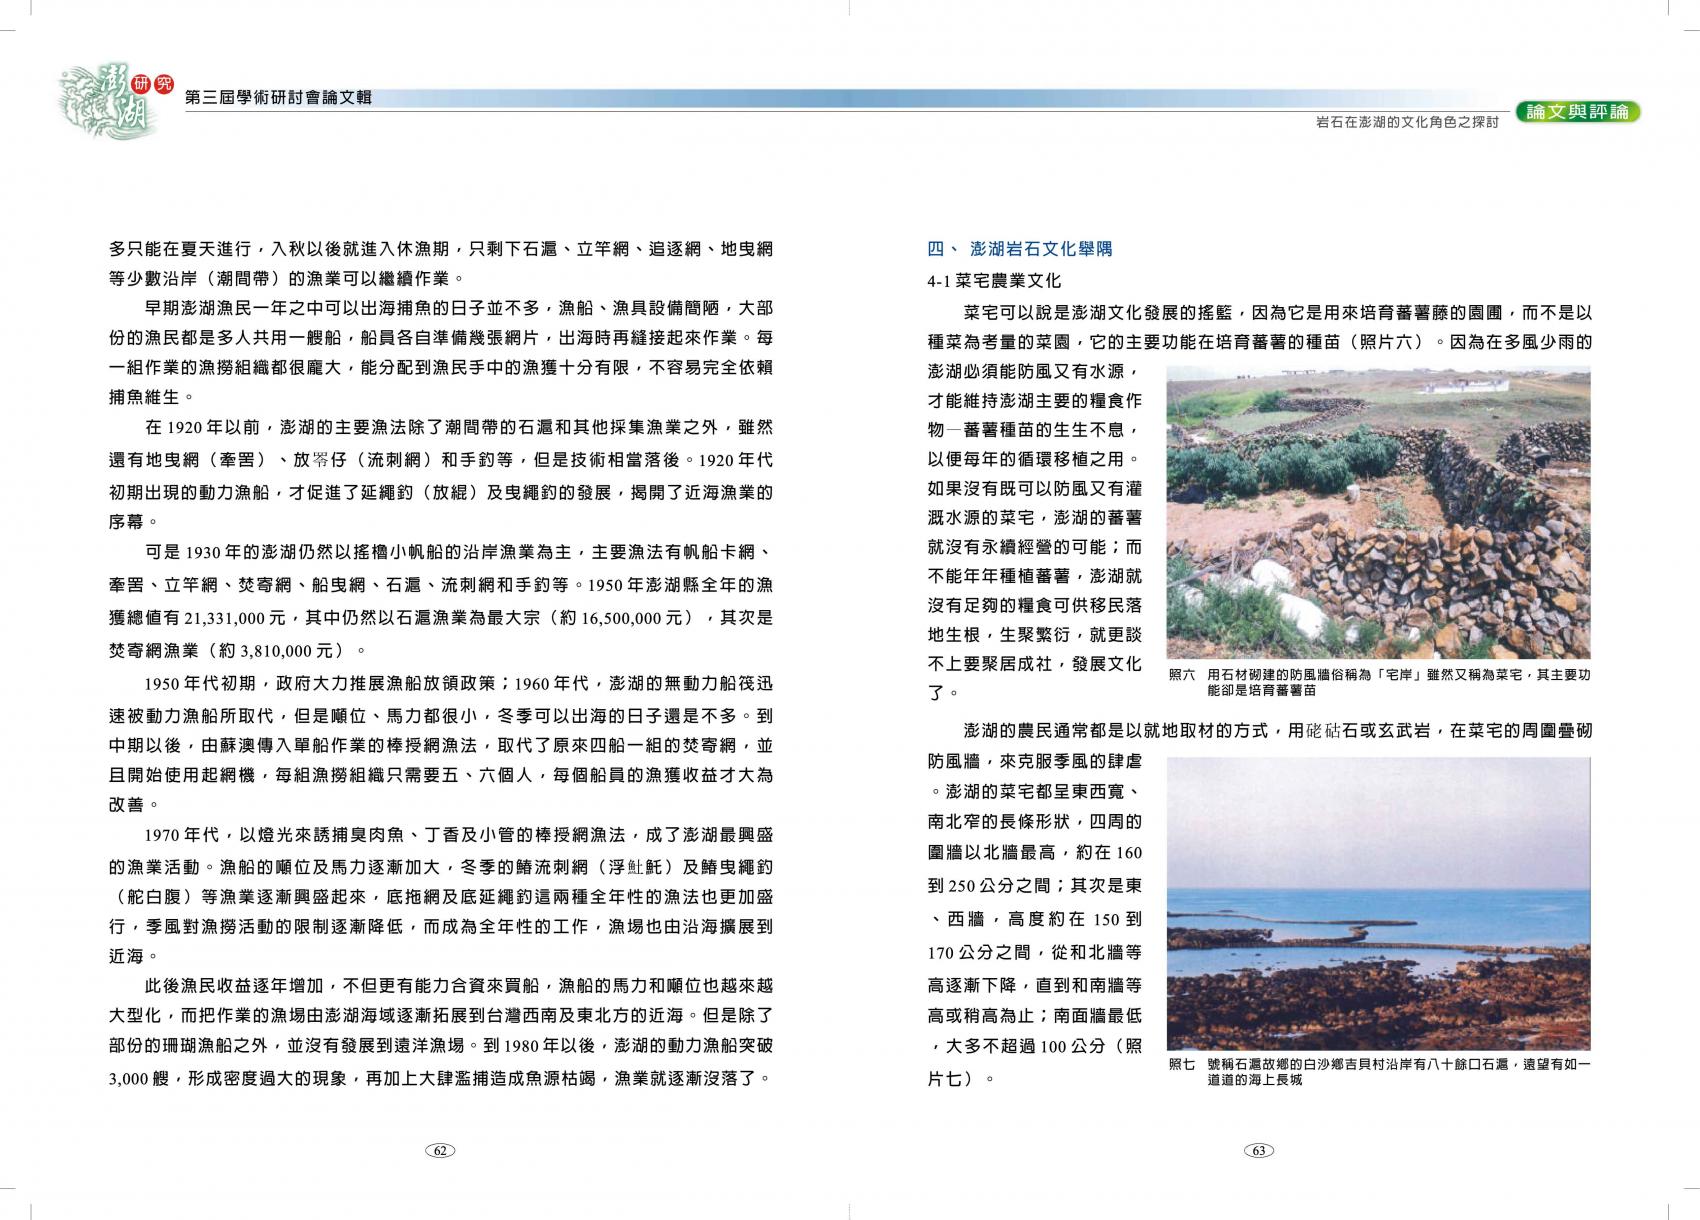
Task: Click the 照六 photo caption
Action: [1378, 682]
